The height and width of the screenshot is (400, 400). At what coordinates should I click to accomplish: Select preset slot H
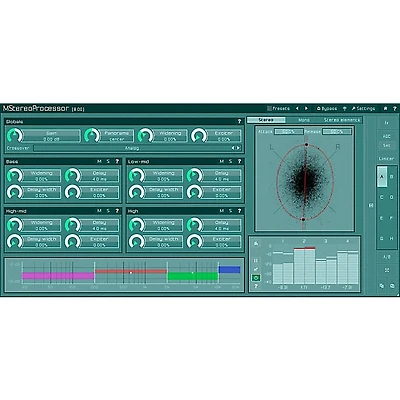[392, 238]
